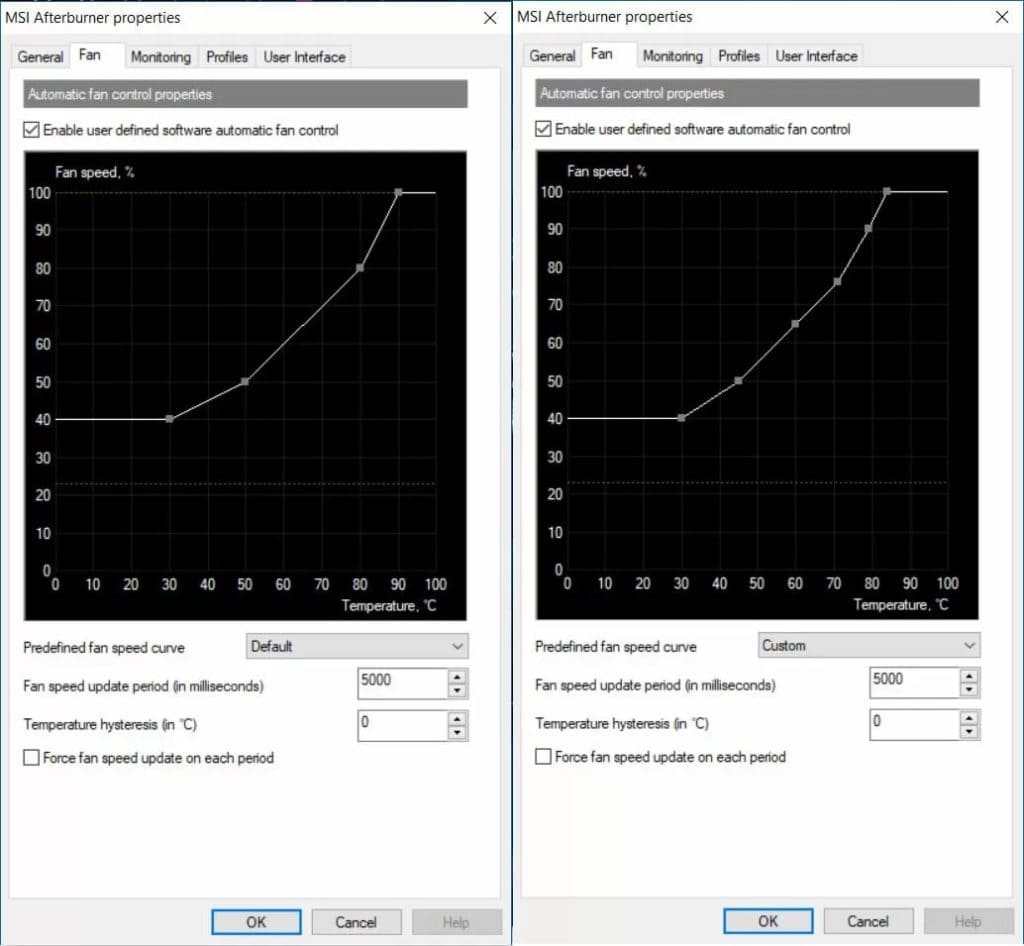Decrease temperature hysteresis in left window
Screen dimensions: 1024x946
(x=457, y=733)
